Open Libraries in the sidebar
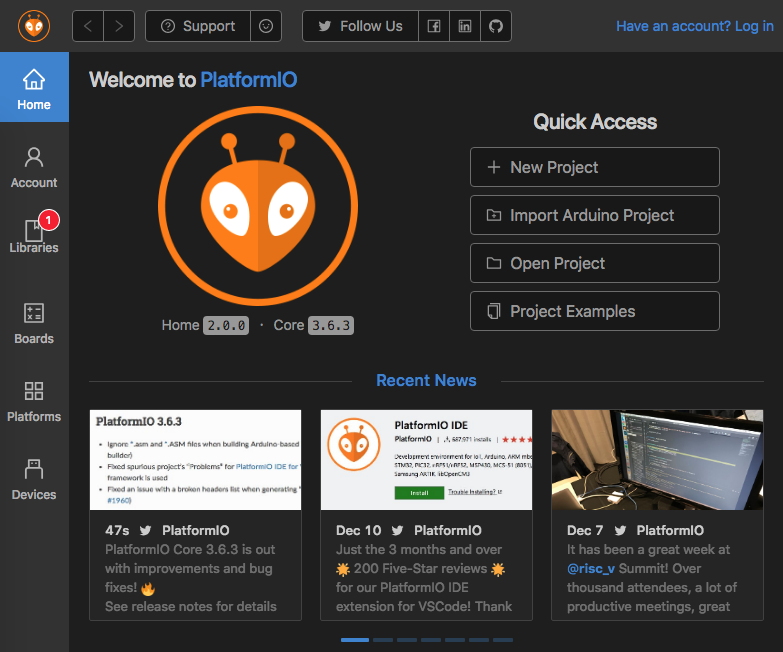Viewport: 783px width, 652px height. tap(34, 235)
